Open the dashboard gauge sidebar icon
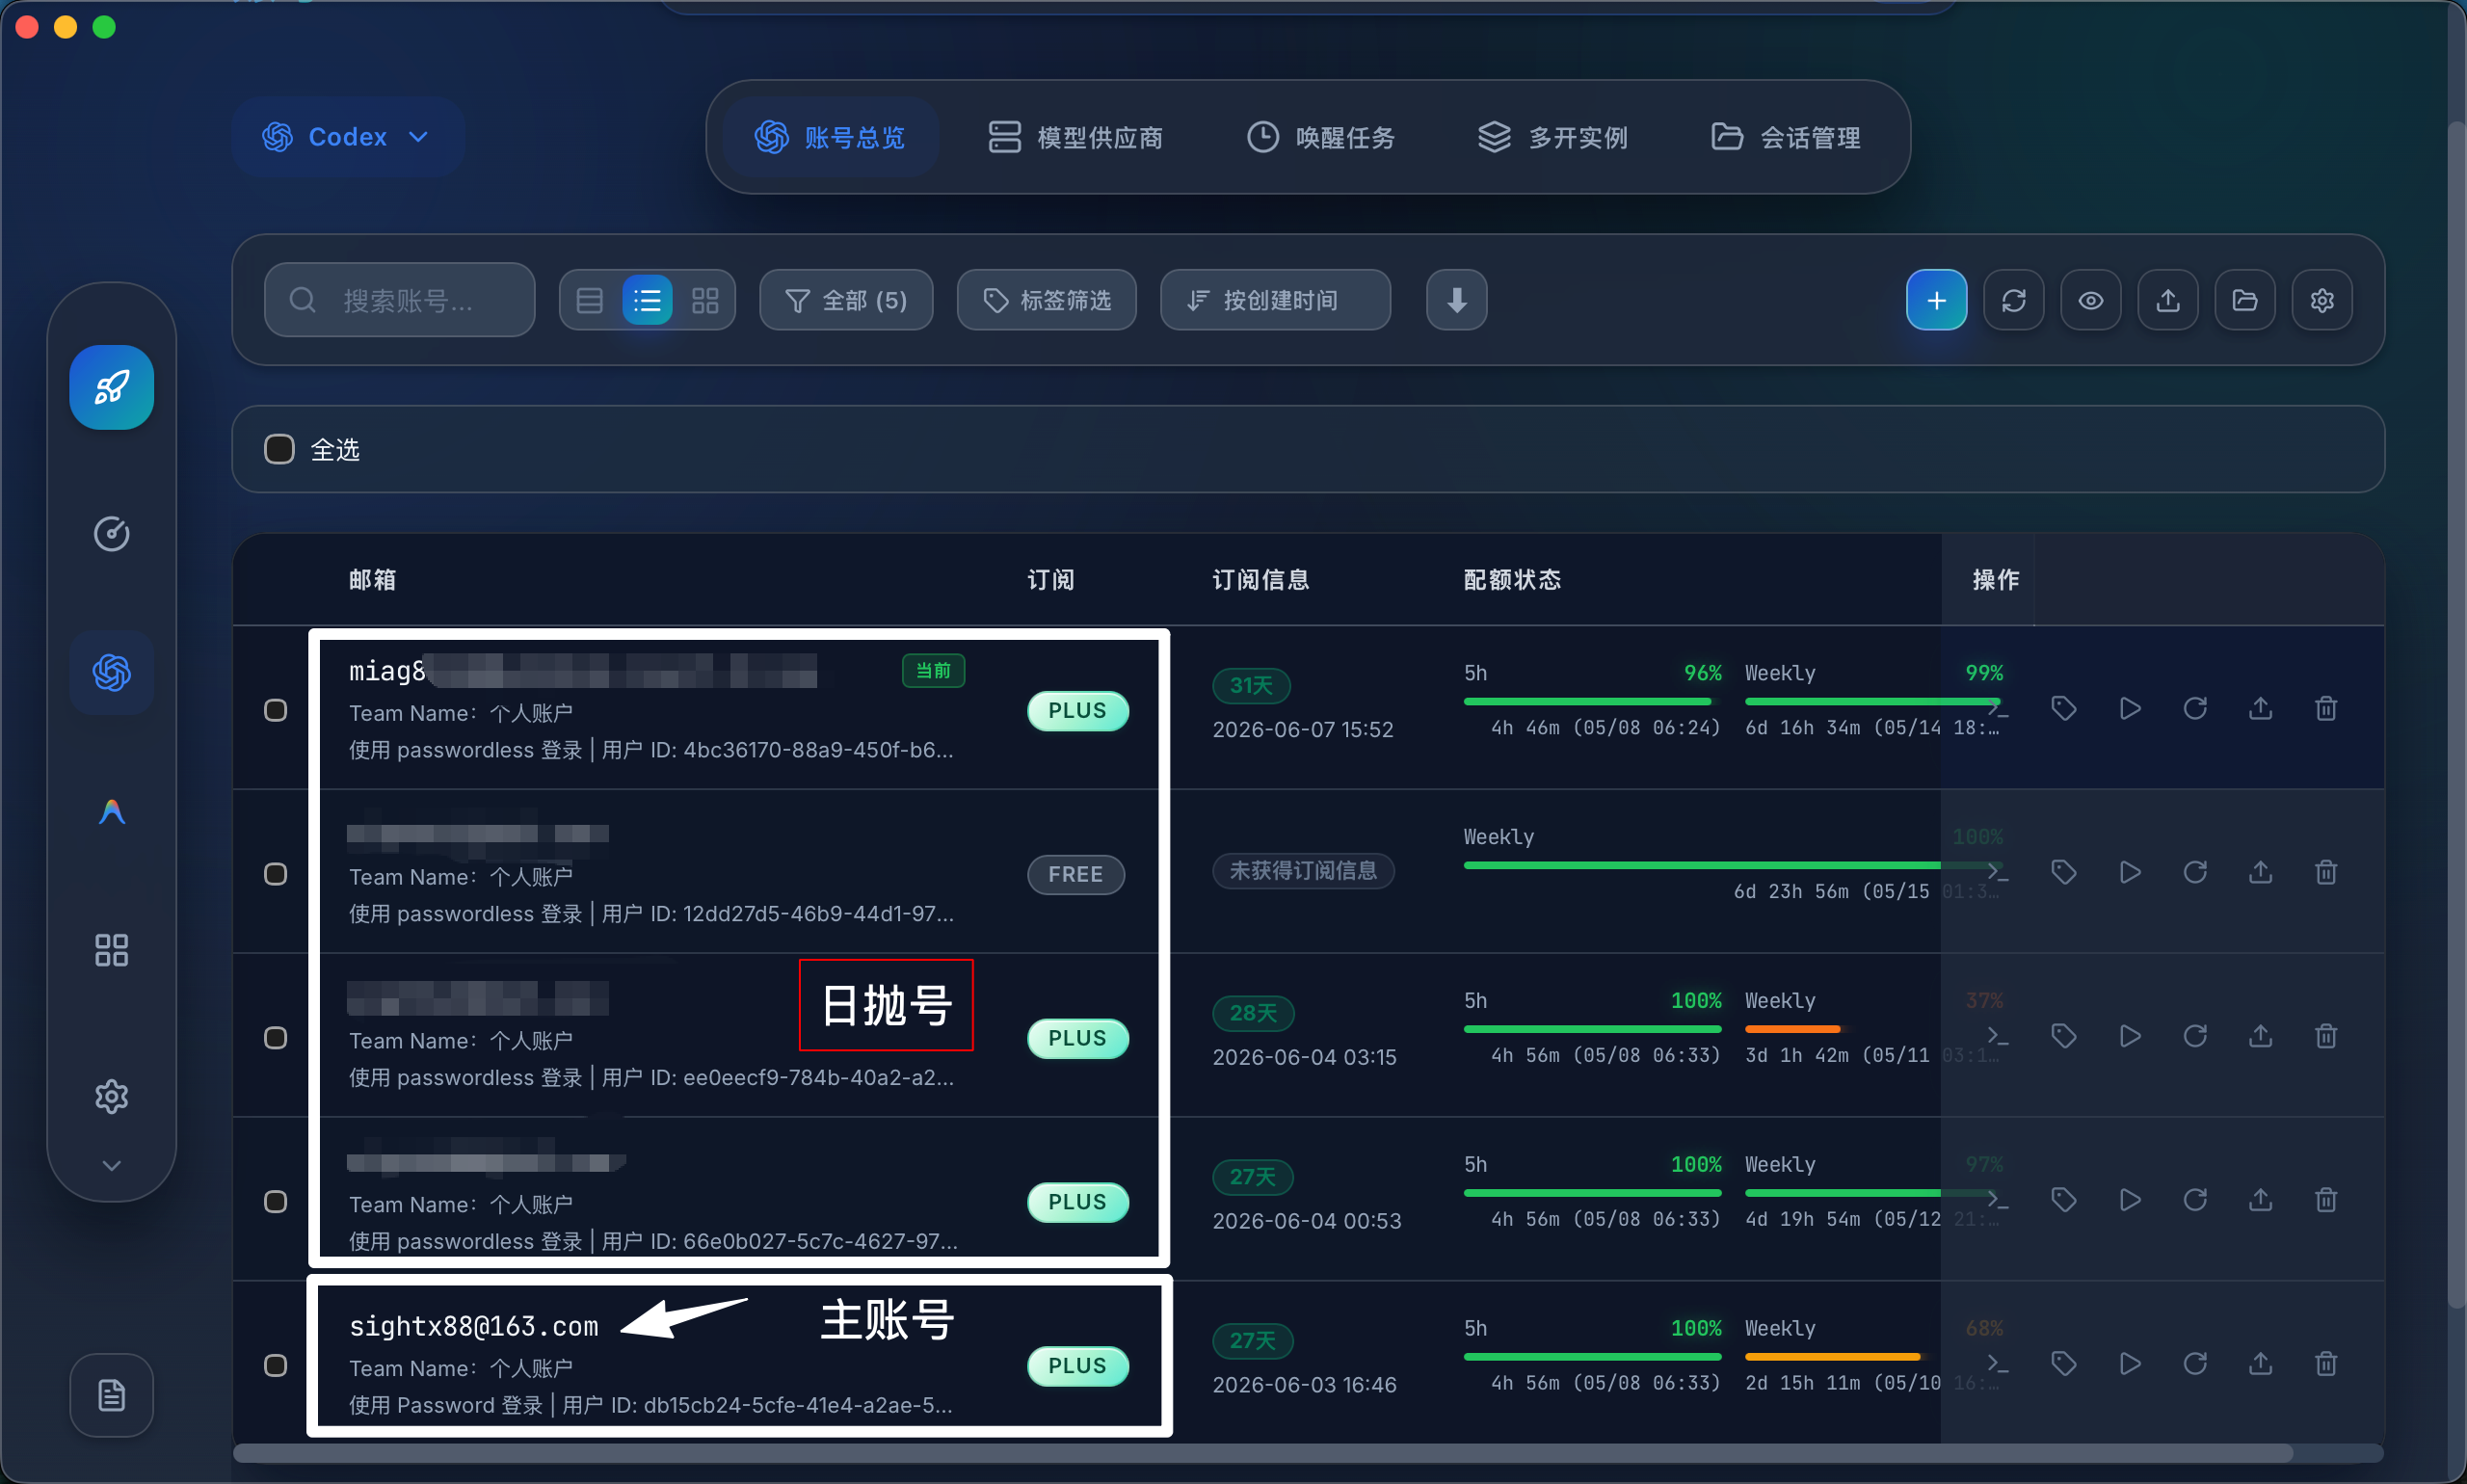Image resolution: width=2467 pixels, height=1484 pixels. [x=111, y=534]
